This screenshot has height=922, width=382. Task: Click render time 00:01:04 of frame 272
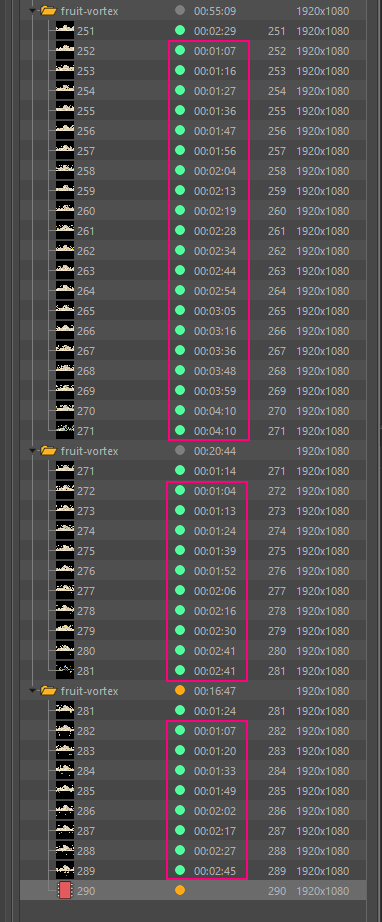click(215, 490)
